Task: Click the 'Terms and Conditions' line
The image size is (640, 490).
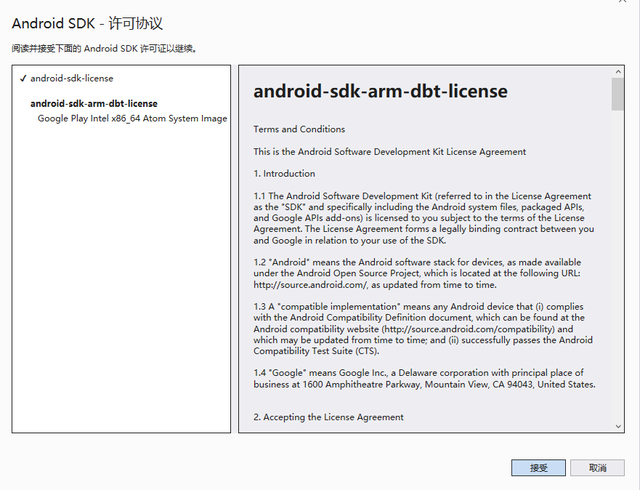Action: 299,129
